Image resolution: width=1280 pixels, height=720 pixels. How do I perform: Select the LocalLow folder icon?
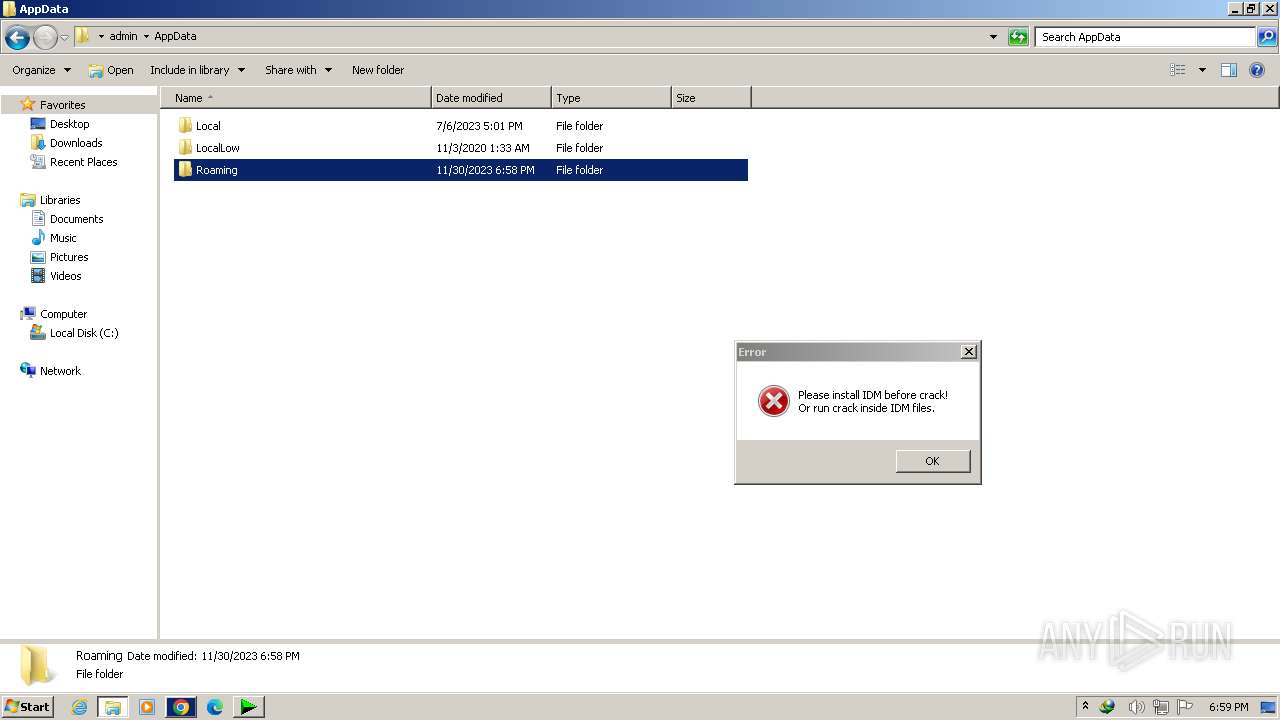pos(185,147)
